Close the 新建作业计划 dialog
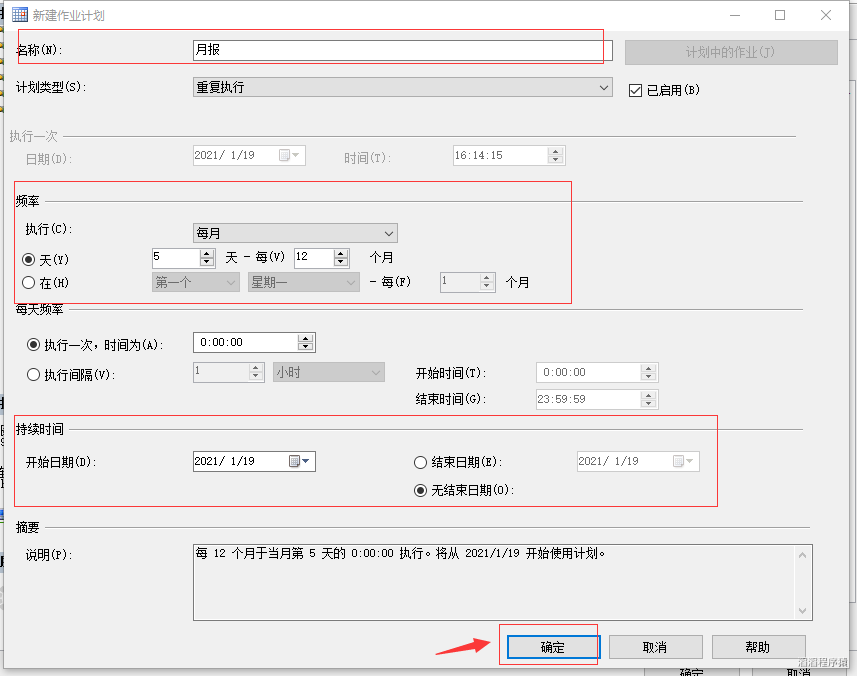The width and height of the screenshot is (857, 676). pyautogui.click(x=826, y=15)
